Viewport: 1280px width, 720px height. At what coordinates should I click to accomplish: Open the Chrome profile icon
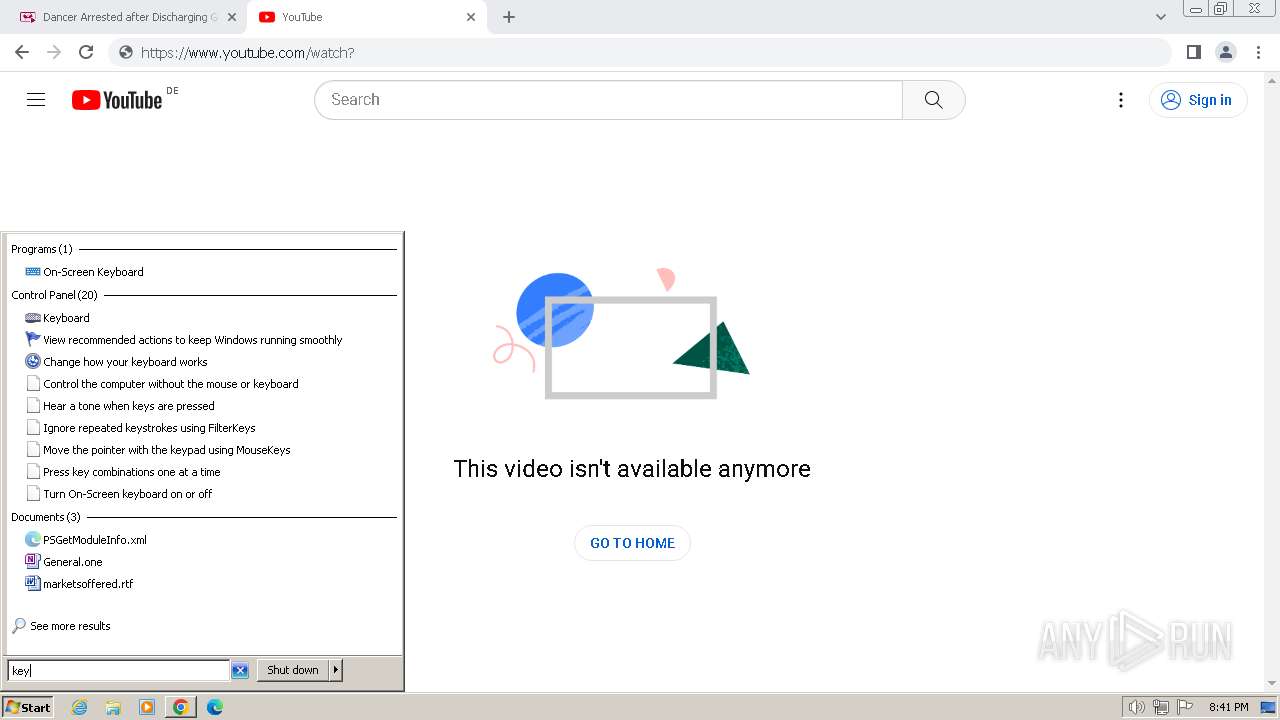click(x=1225, y=52)
